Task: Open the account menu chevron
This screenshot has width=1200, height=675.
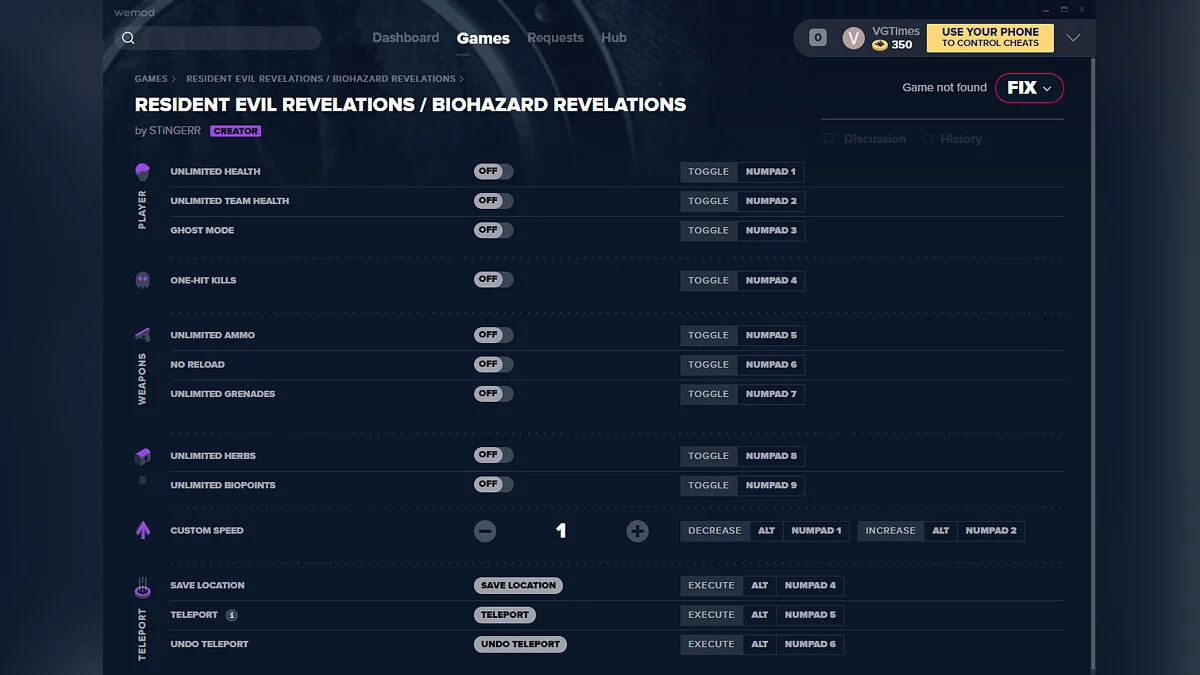Action: pyautogui.click(x=1073, y=38)
